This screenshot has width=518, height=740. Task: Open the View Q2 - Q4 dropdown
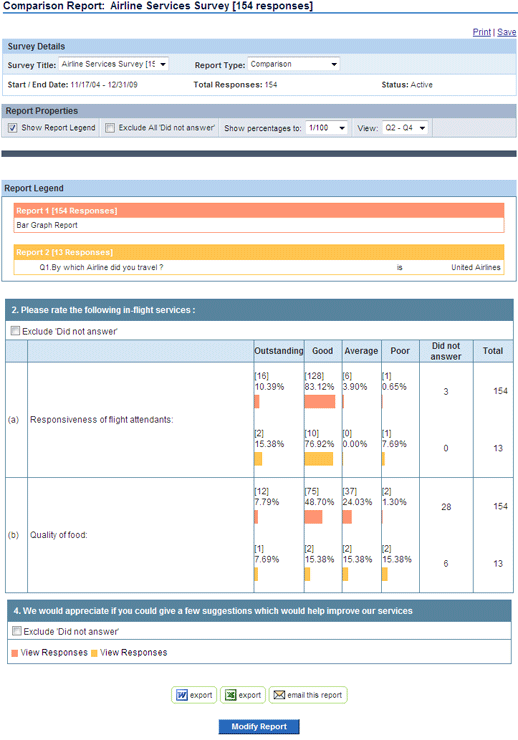[405, 128]
